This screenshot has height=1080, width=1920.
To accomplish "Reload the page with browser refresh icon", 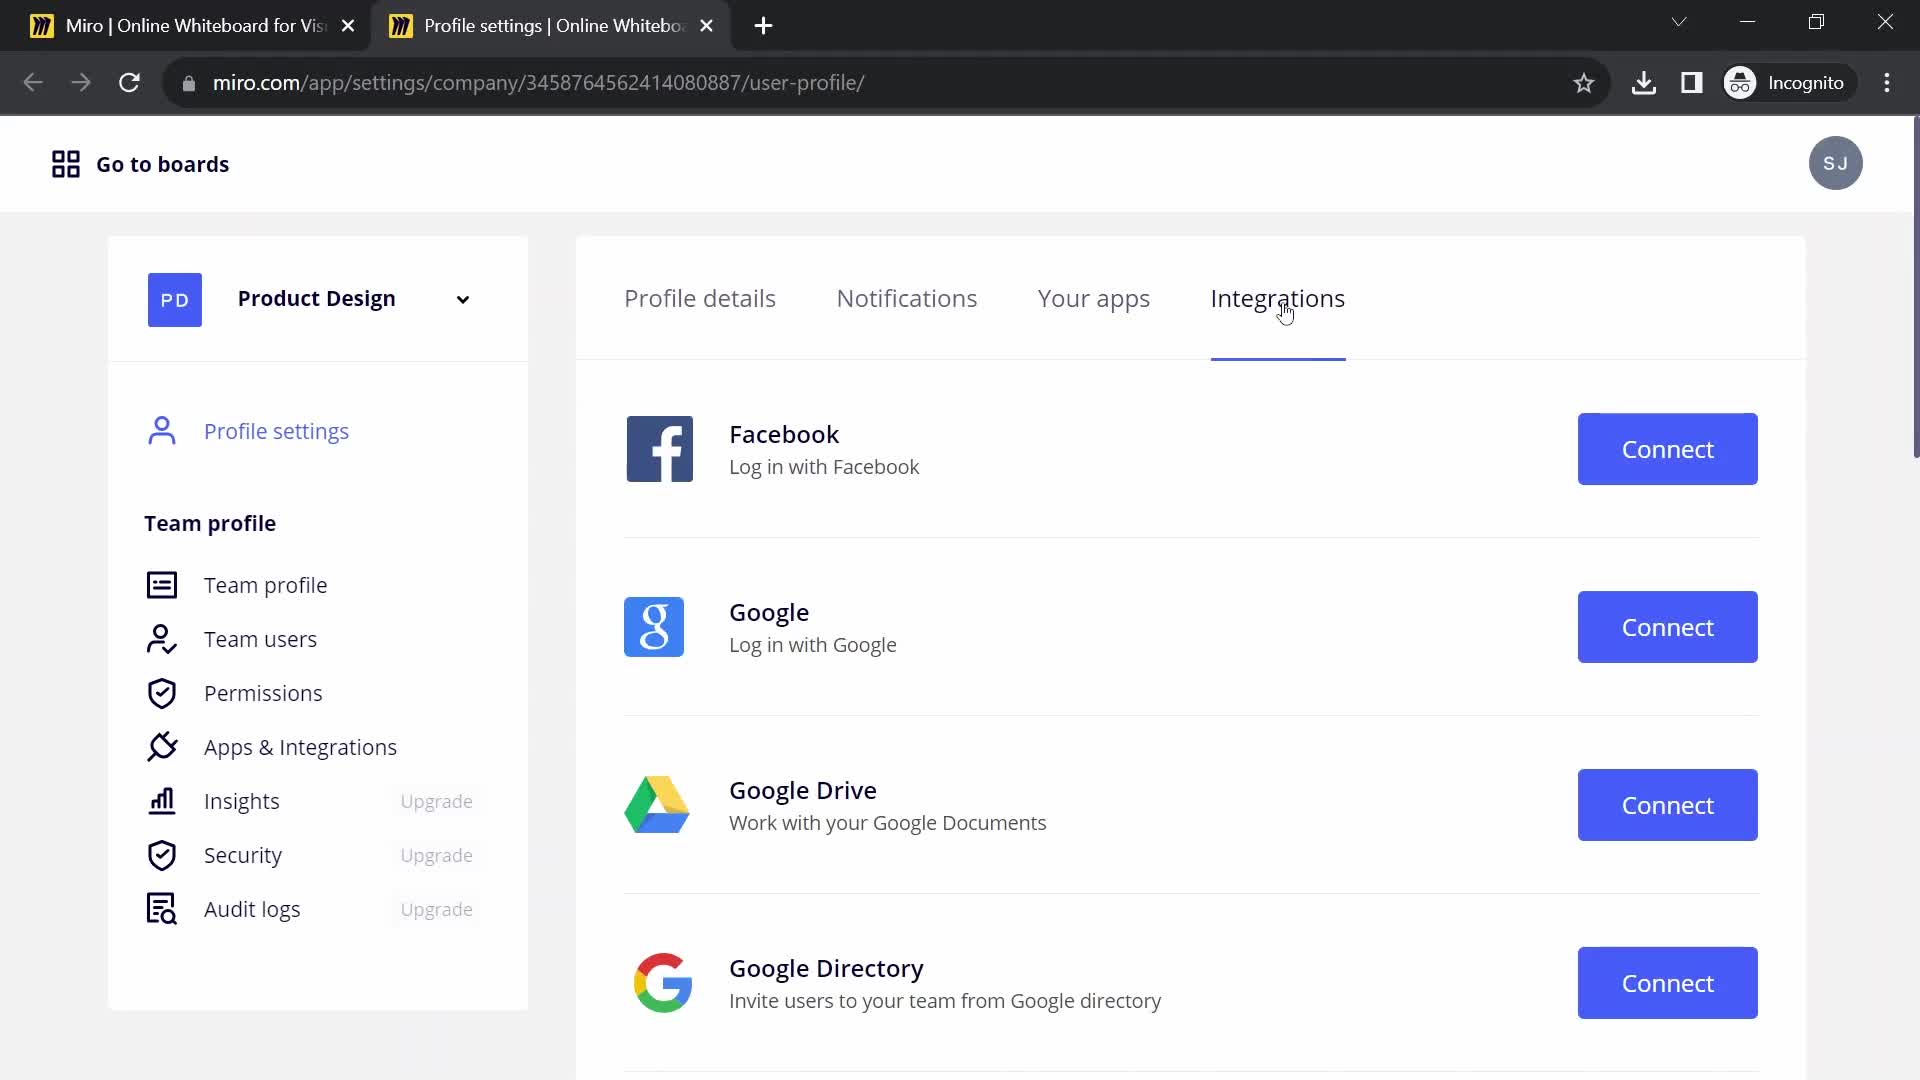I will pos(129,83).
